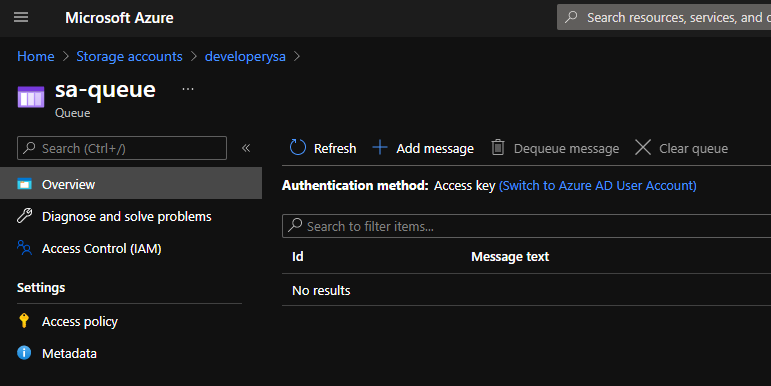Sort by the Message text column header

pyautogui.click(x=510, y=257)
